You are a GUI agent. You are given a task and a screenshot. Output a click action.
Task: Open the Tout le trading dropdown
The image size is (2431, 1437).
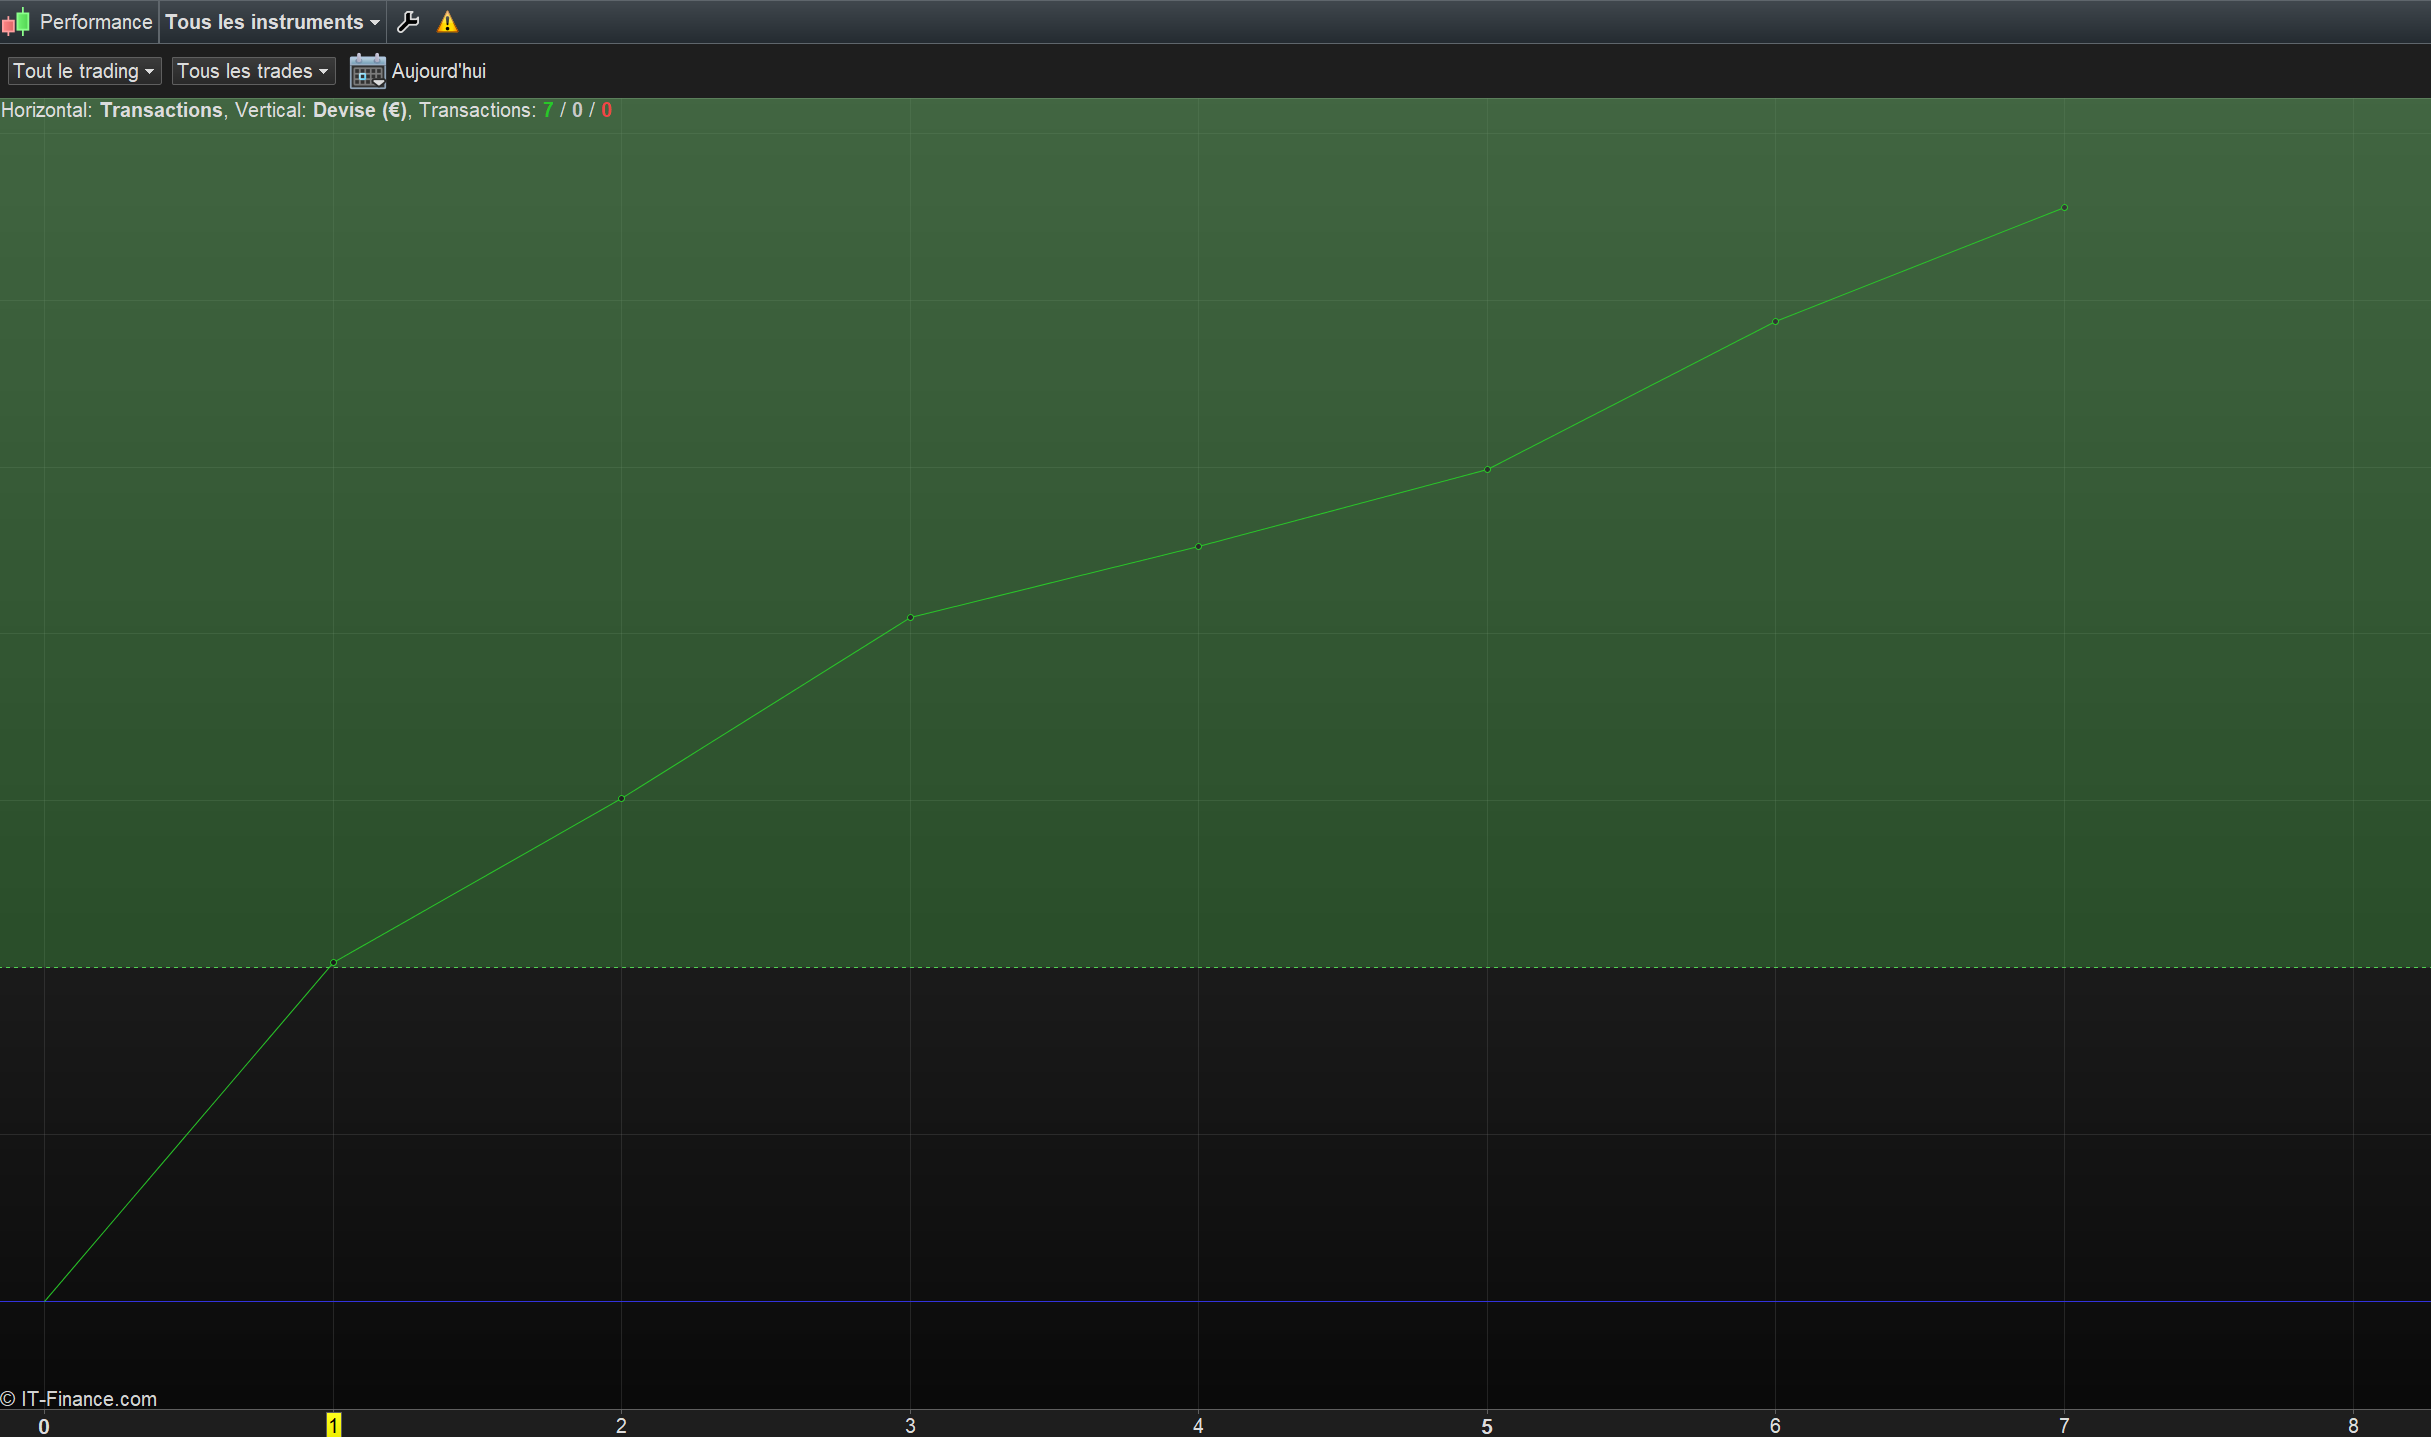pos(84,71)
